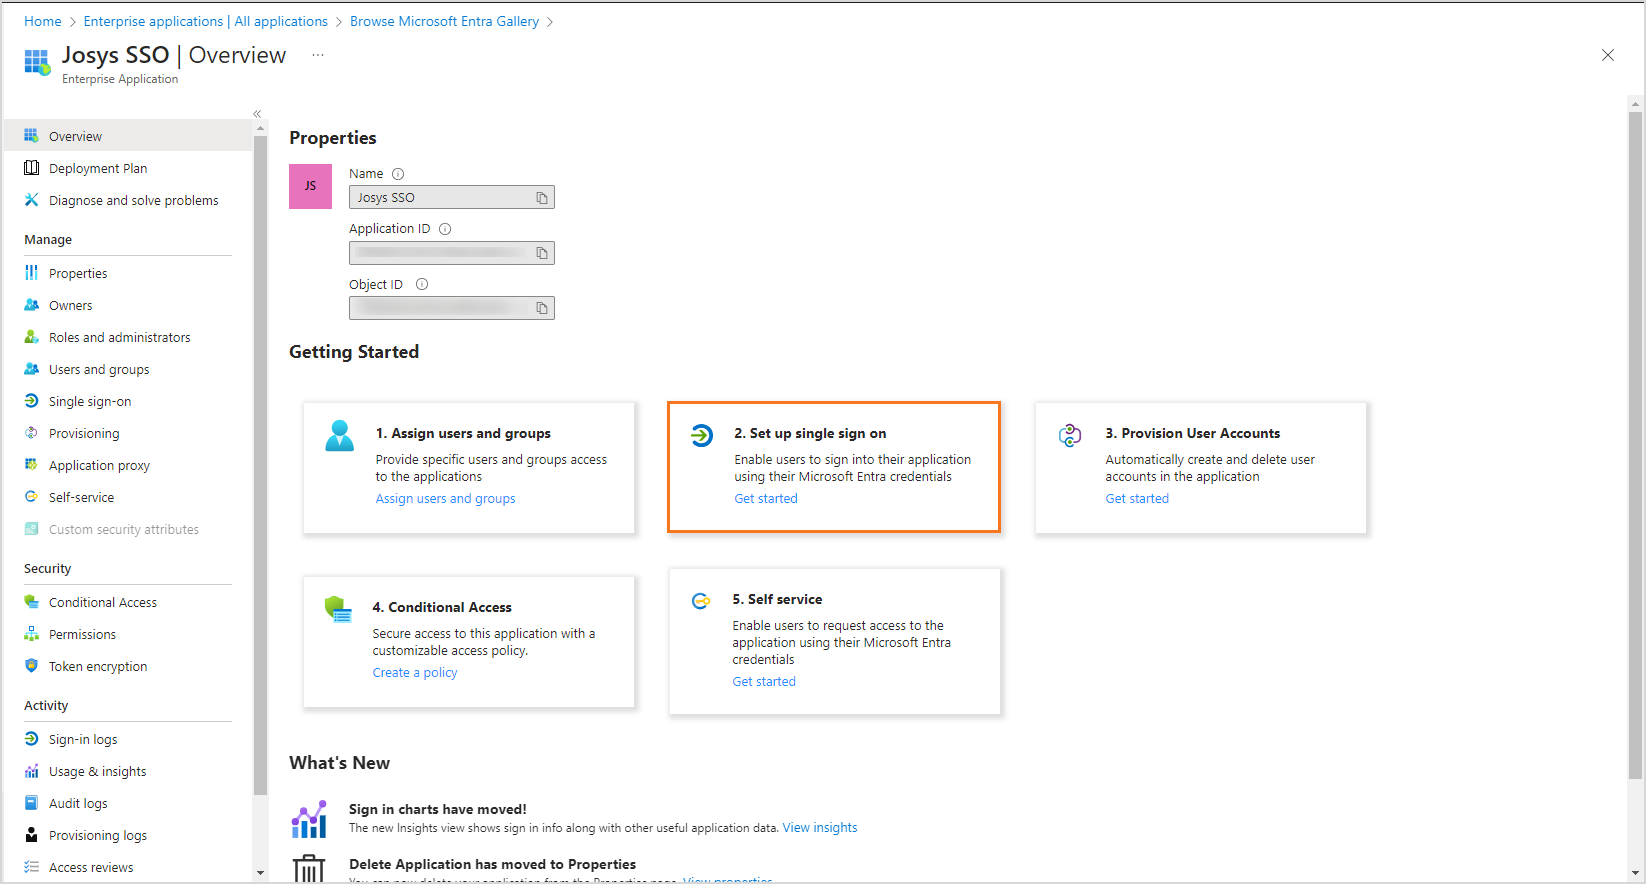Go to Enterprise applications breadcrumb
Screen dimensions: 1646x884
tap(206, 21)
